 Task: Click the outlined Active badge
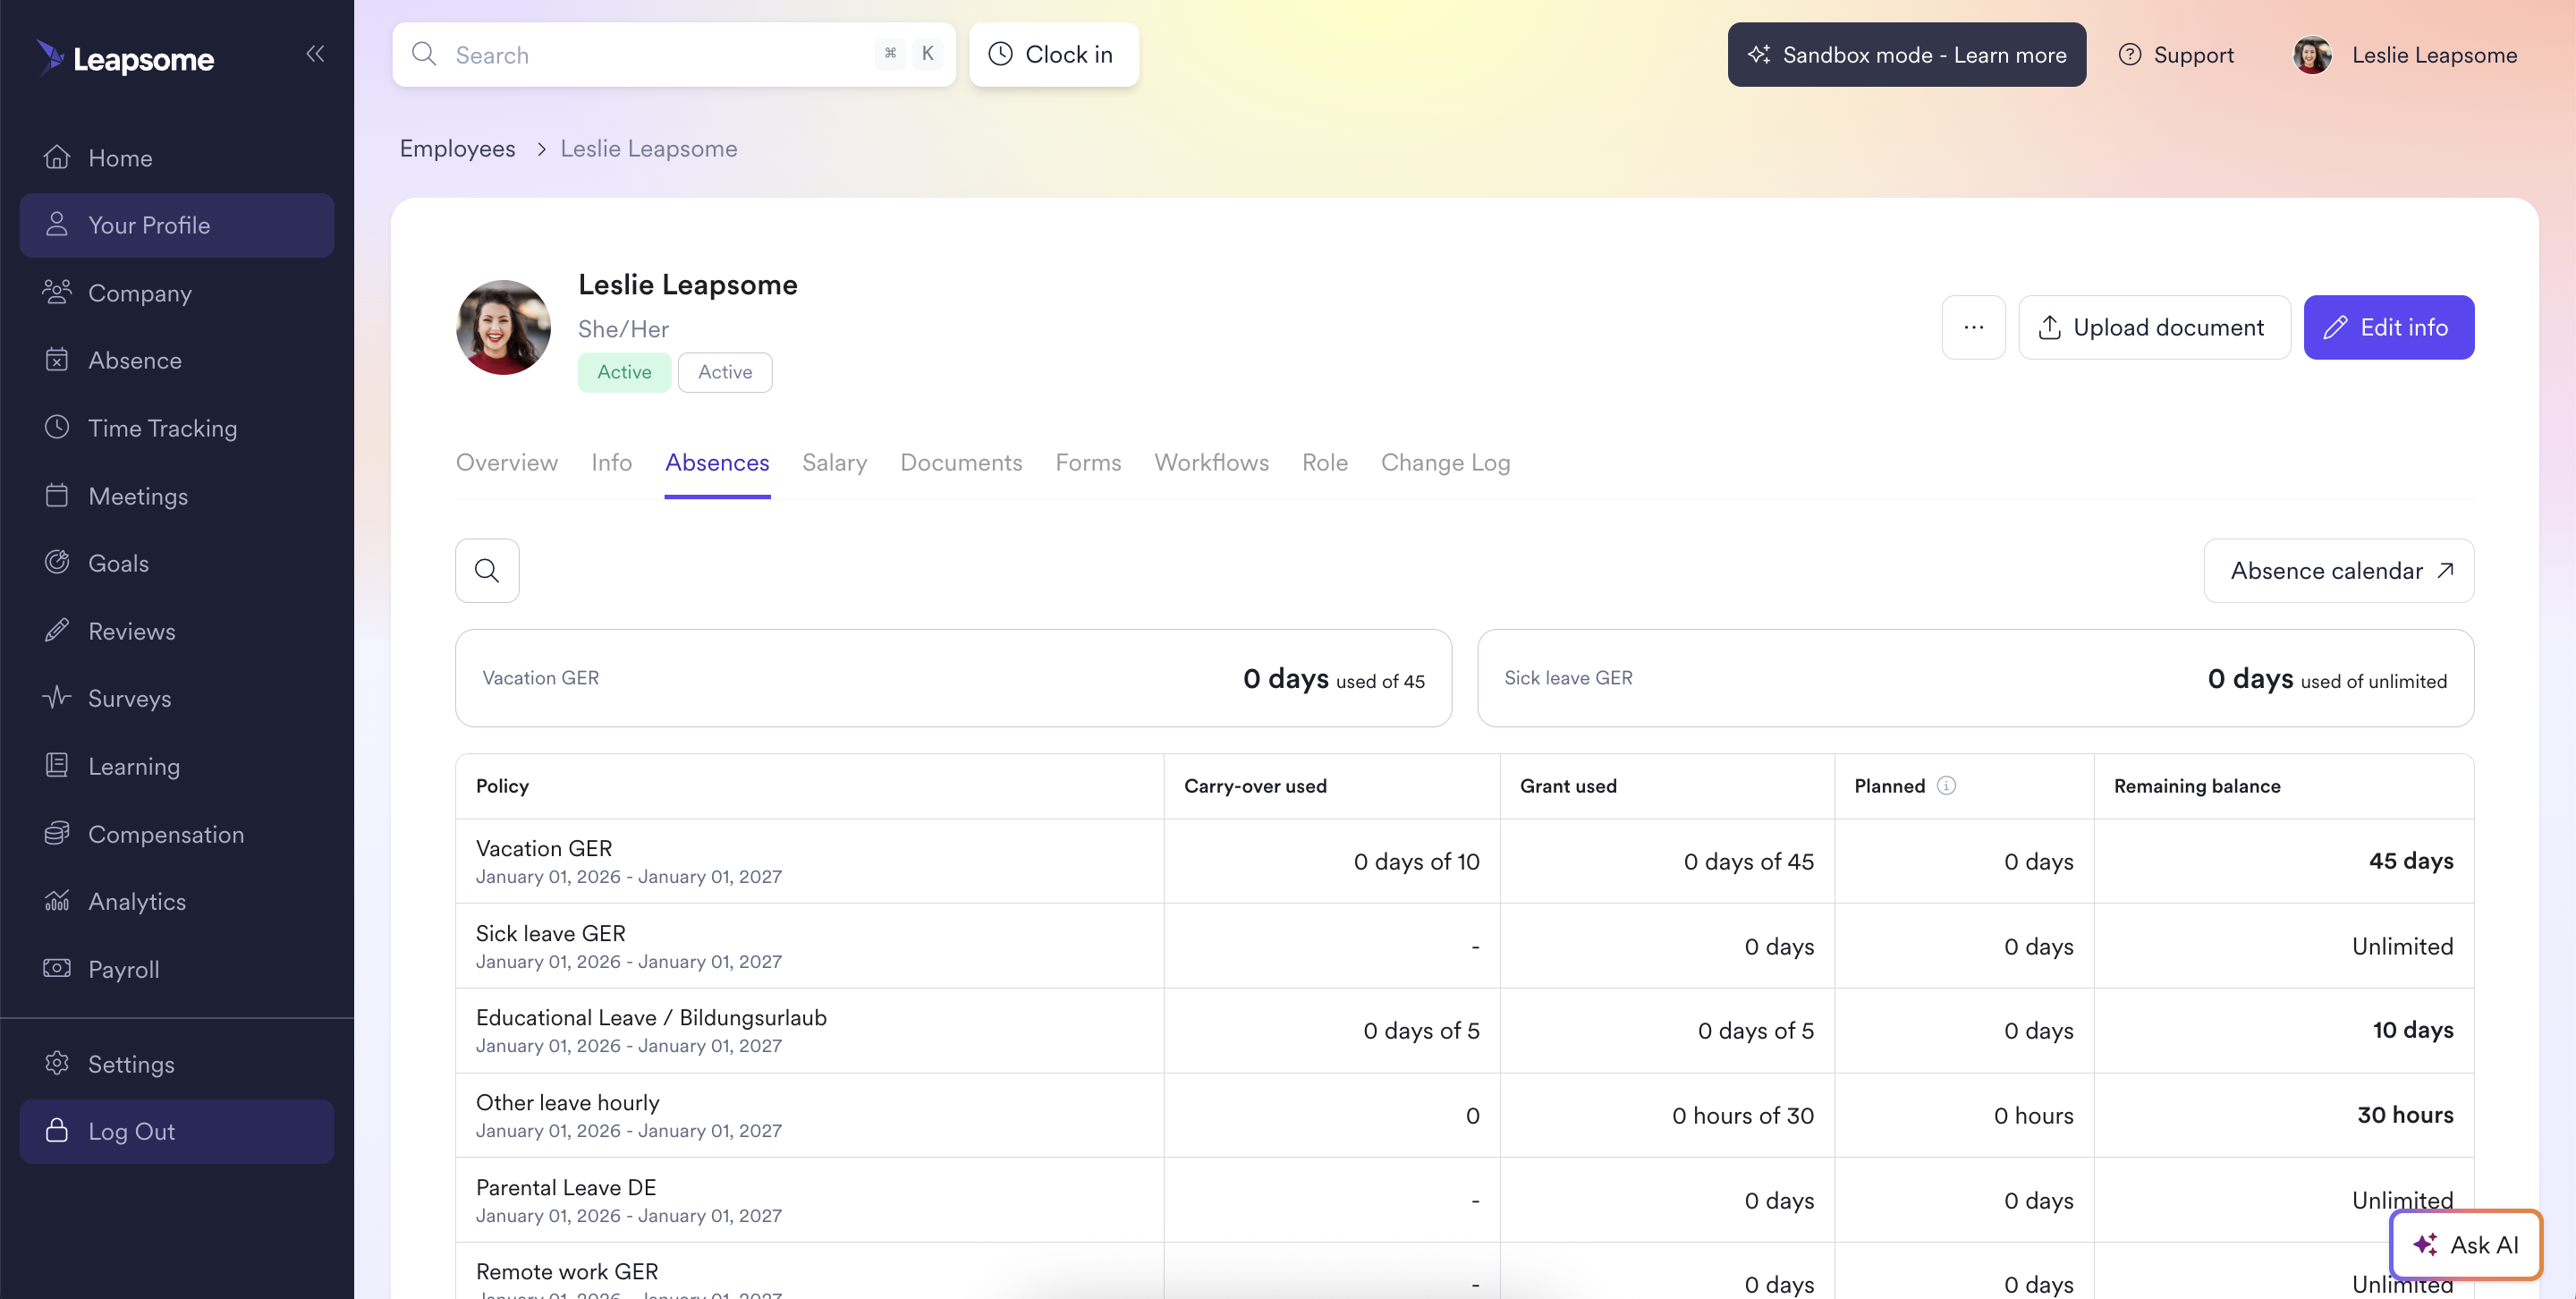(725, 372)
